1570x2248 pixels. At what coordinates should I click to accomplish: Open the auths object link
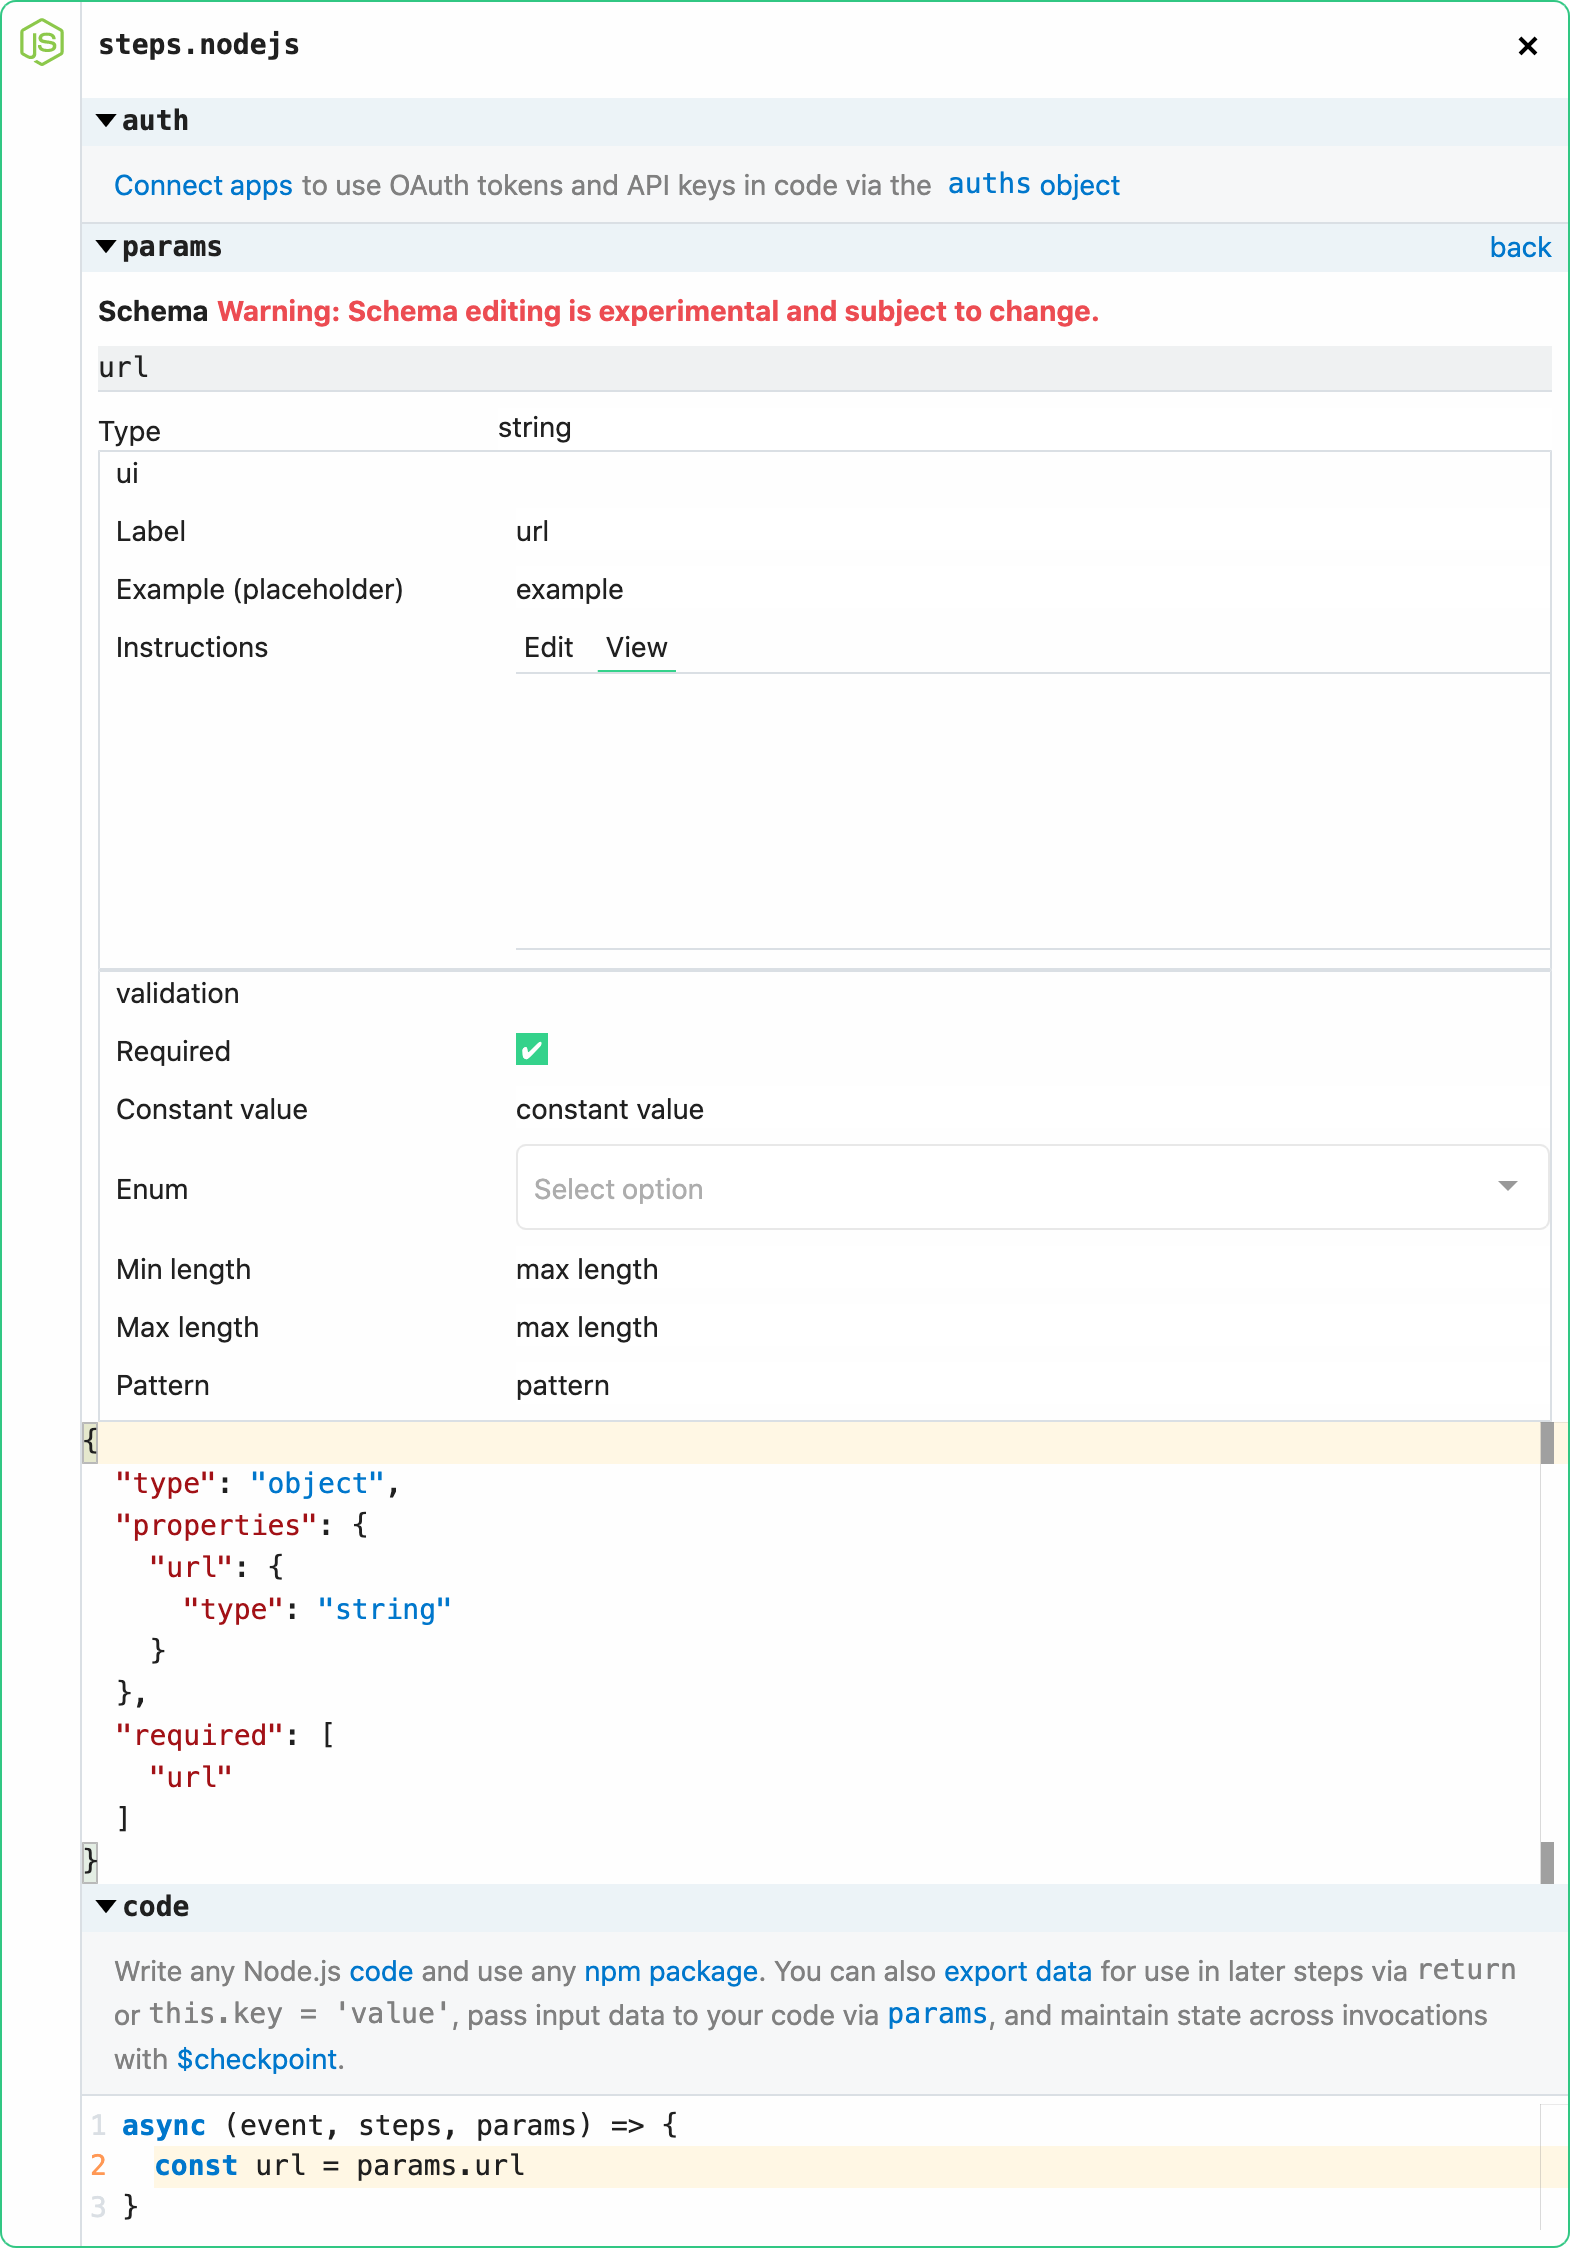[x=1033, y=185]
